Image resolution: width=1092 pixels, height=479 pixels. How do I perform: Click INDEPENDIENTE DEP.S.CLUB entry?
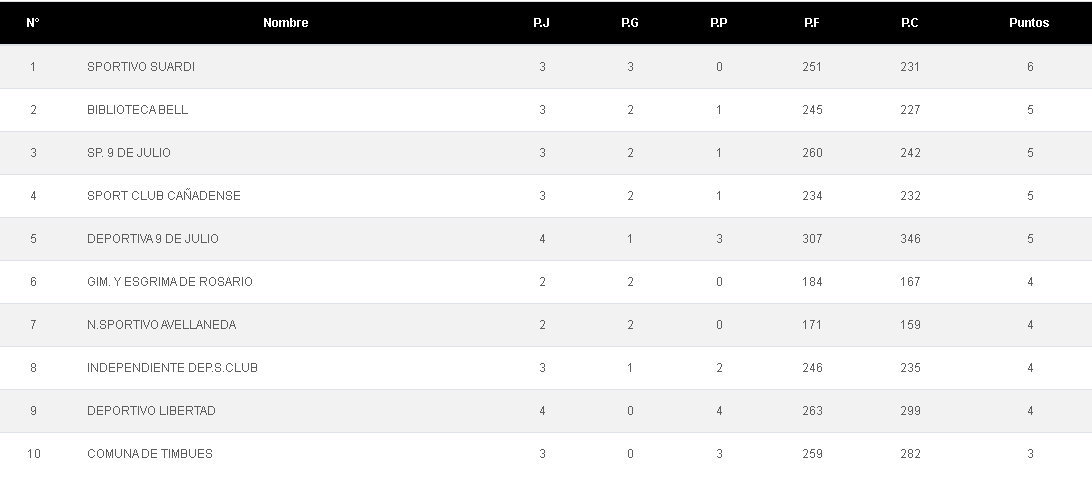[x=172, y=368]
